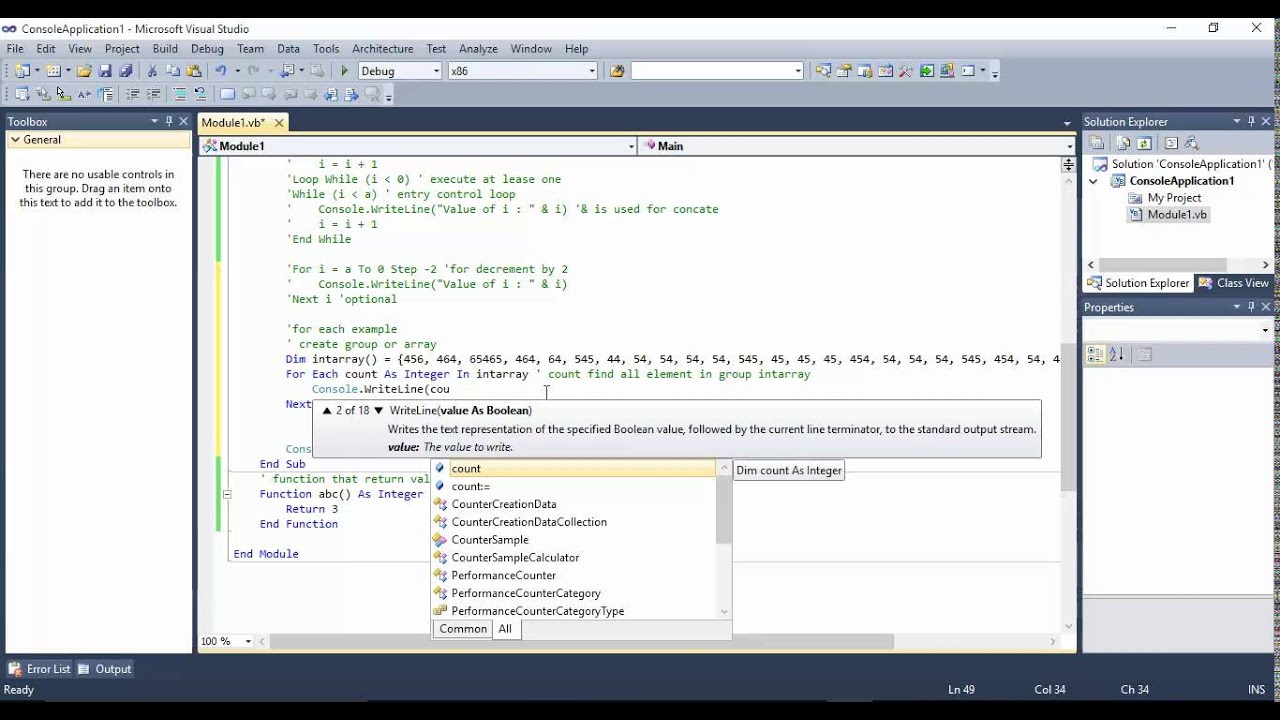The image size is (1280, 720).
Task: Open the Architecture menu
Action: (382, 48)
